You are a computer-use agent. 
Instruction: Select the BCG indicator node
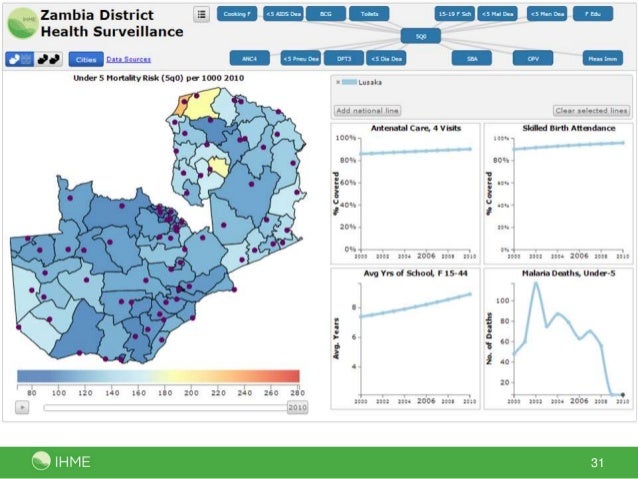point(326,14)
